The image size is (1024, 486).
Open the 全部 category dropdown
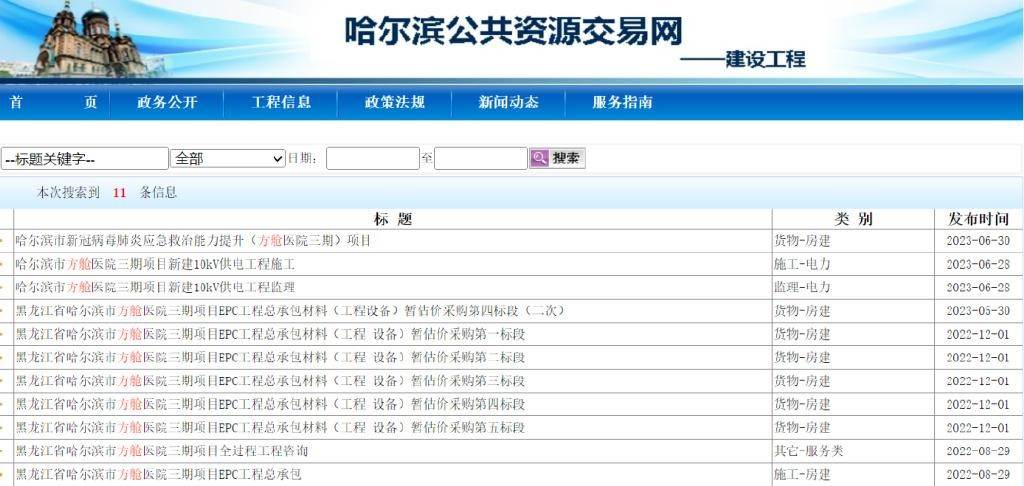point(228,158)
